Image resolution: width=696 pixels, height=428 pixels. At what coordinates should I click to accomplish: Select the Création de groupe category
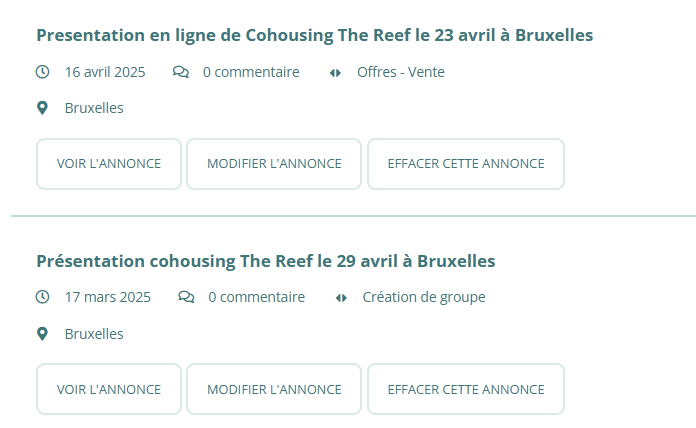click(424, 297)
